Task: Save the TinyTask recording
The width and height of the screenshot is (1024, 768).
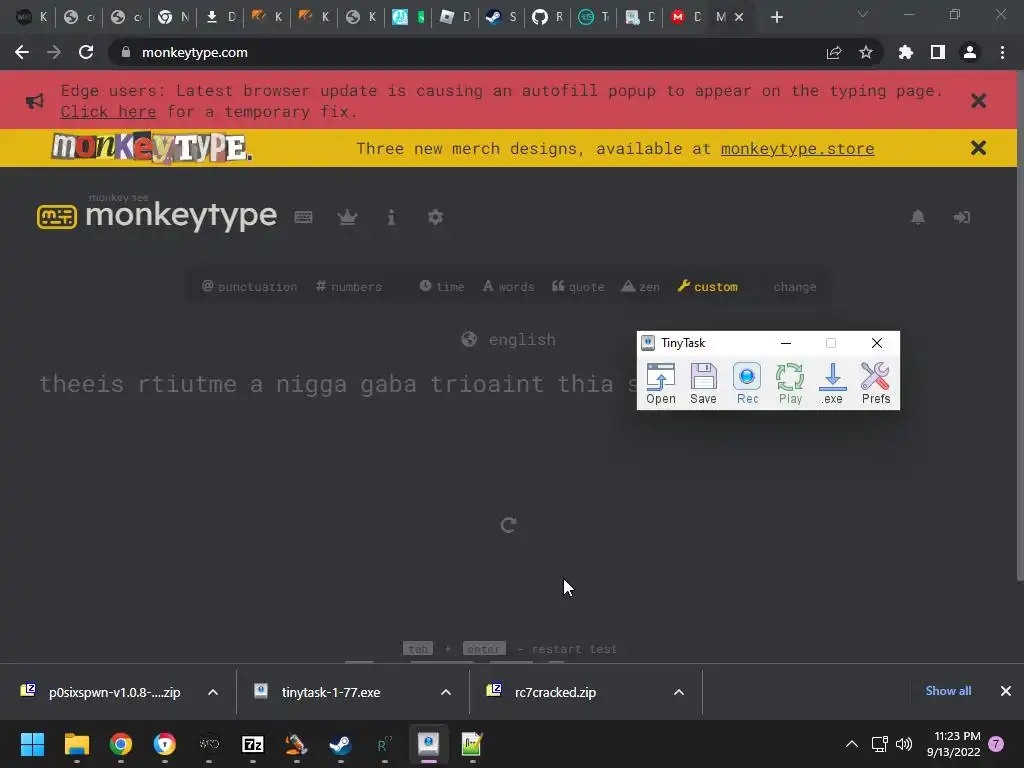Action: pos(703,383)
